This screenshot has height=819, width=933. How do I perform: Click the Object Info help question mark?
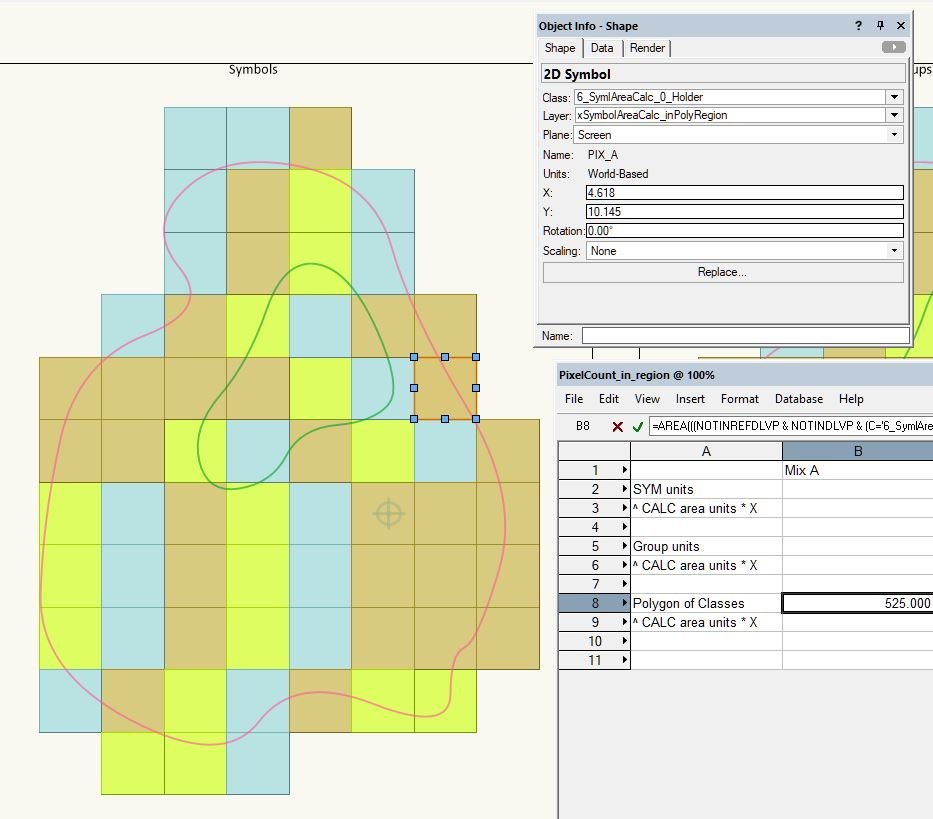tap(858, 26)
